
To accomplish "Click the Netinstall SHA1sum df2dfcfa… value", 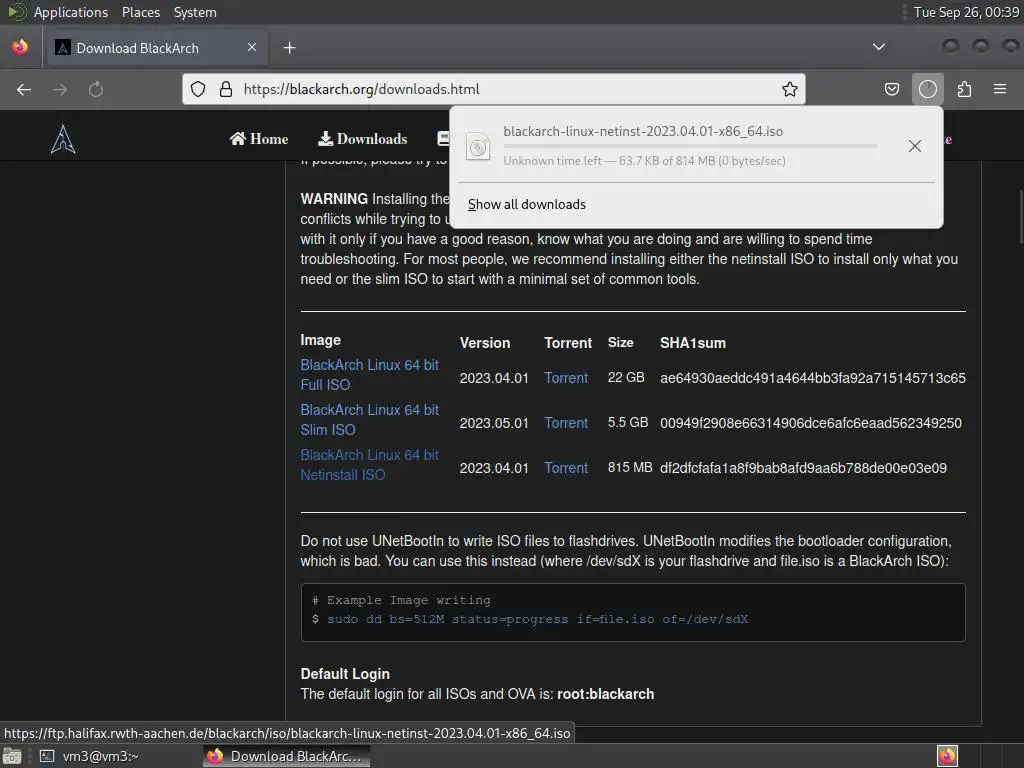I will [x=803, y=468].
